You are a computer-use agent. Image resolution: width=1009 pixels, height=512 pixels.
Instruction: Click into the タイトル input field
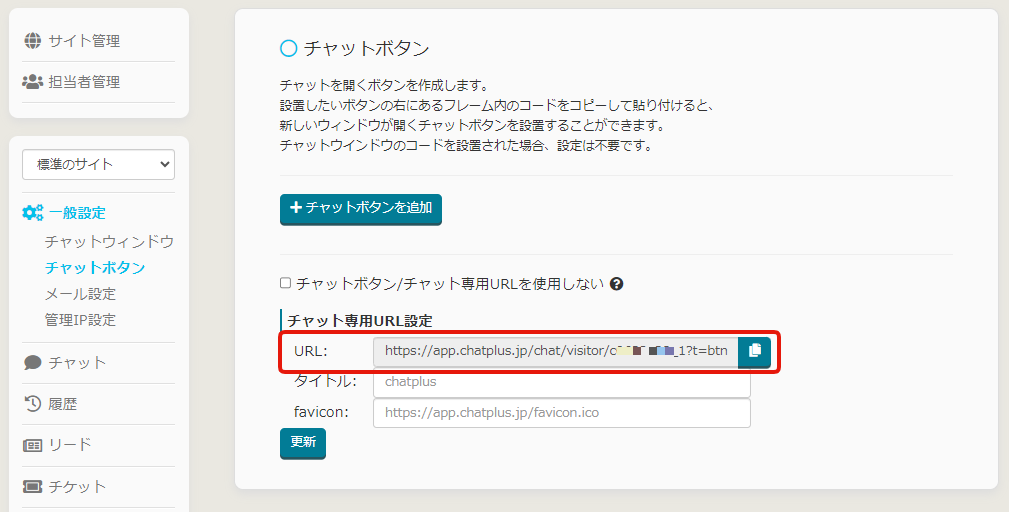click(x=561, y=382)
